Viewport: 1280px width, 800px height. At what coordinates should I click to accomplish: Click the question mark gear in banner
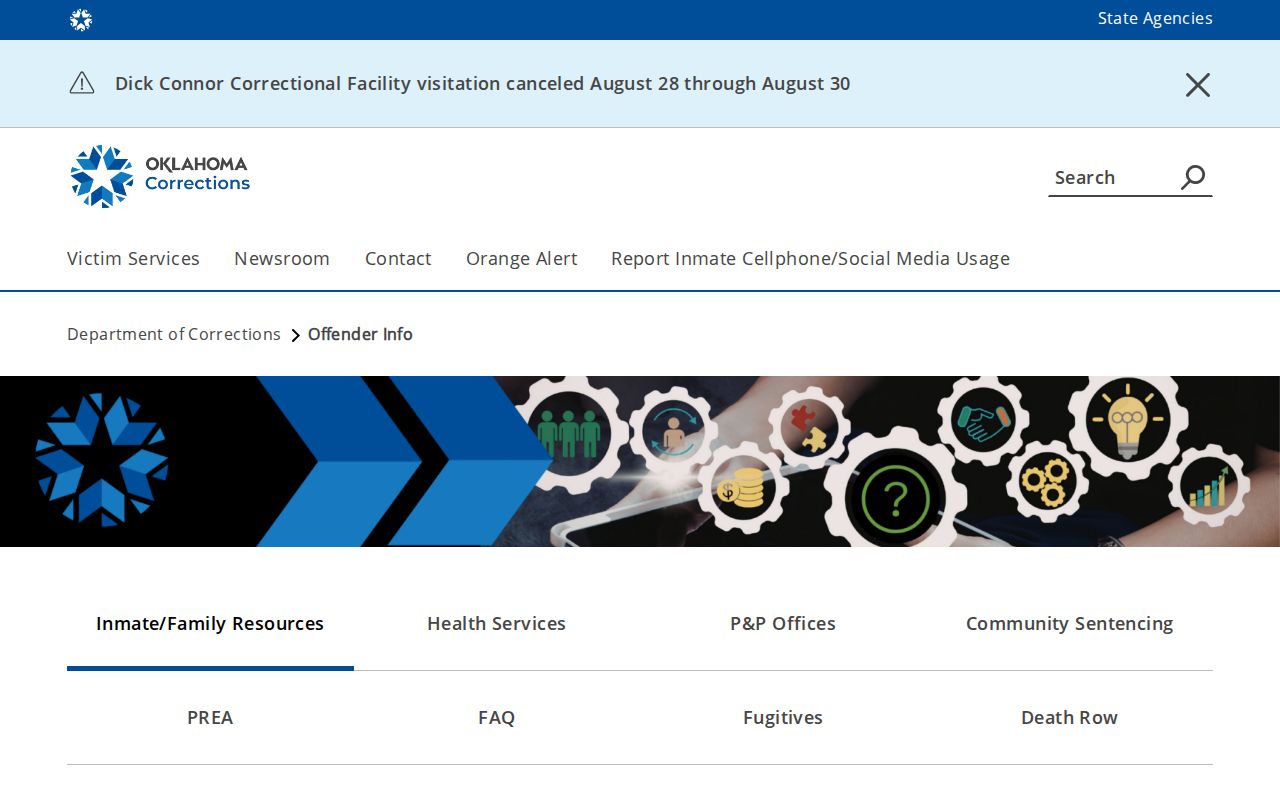pos(895,497)
